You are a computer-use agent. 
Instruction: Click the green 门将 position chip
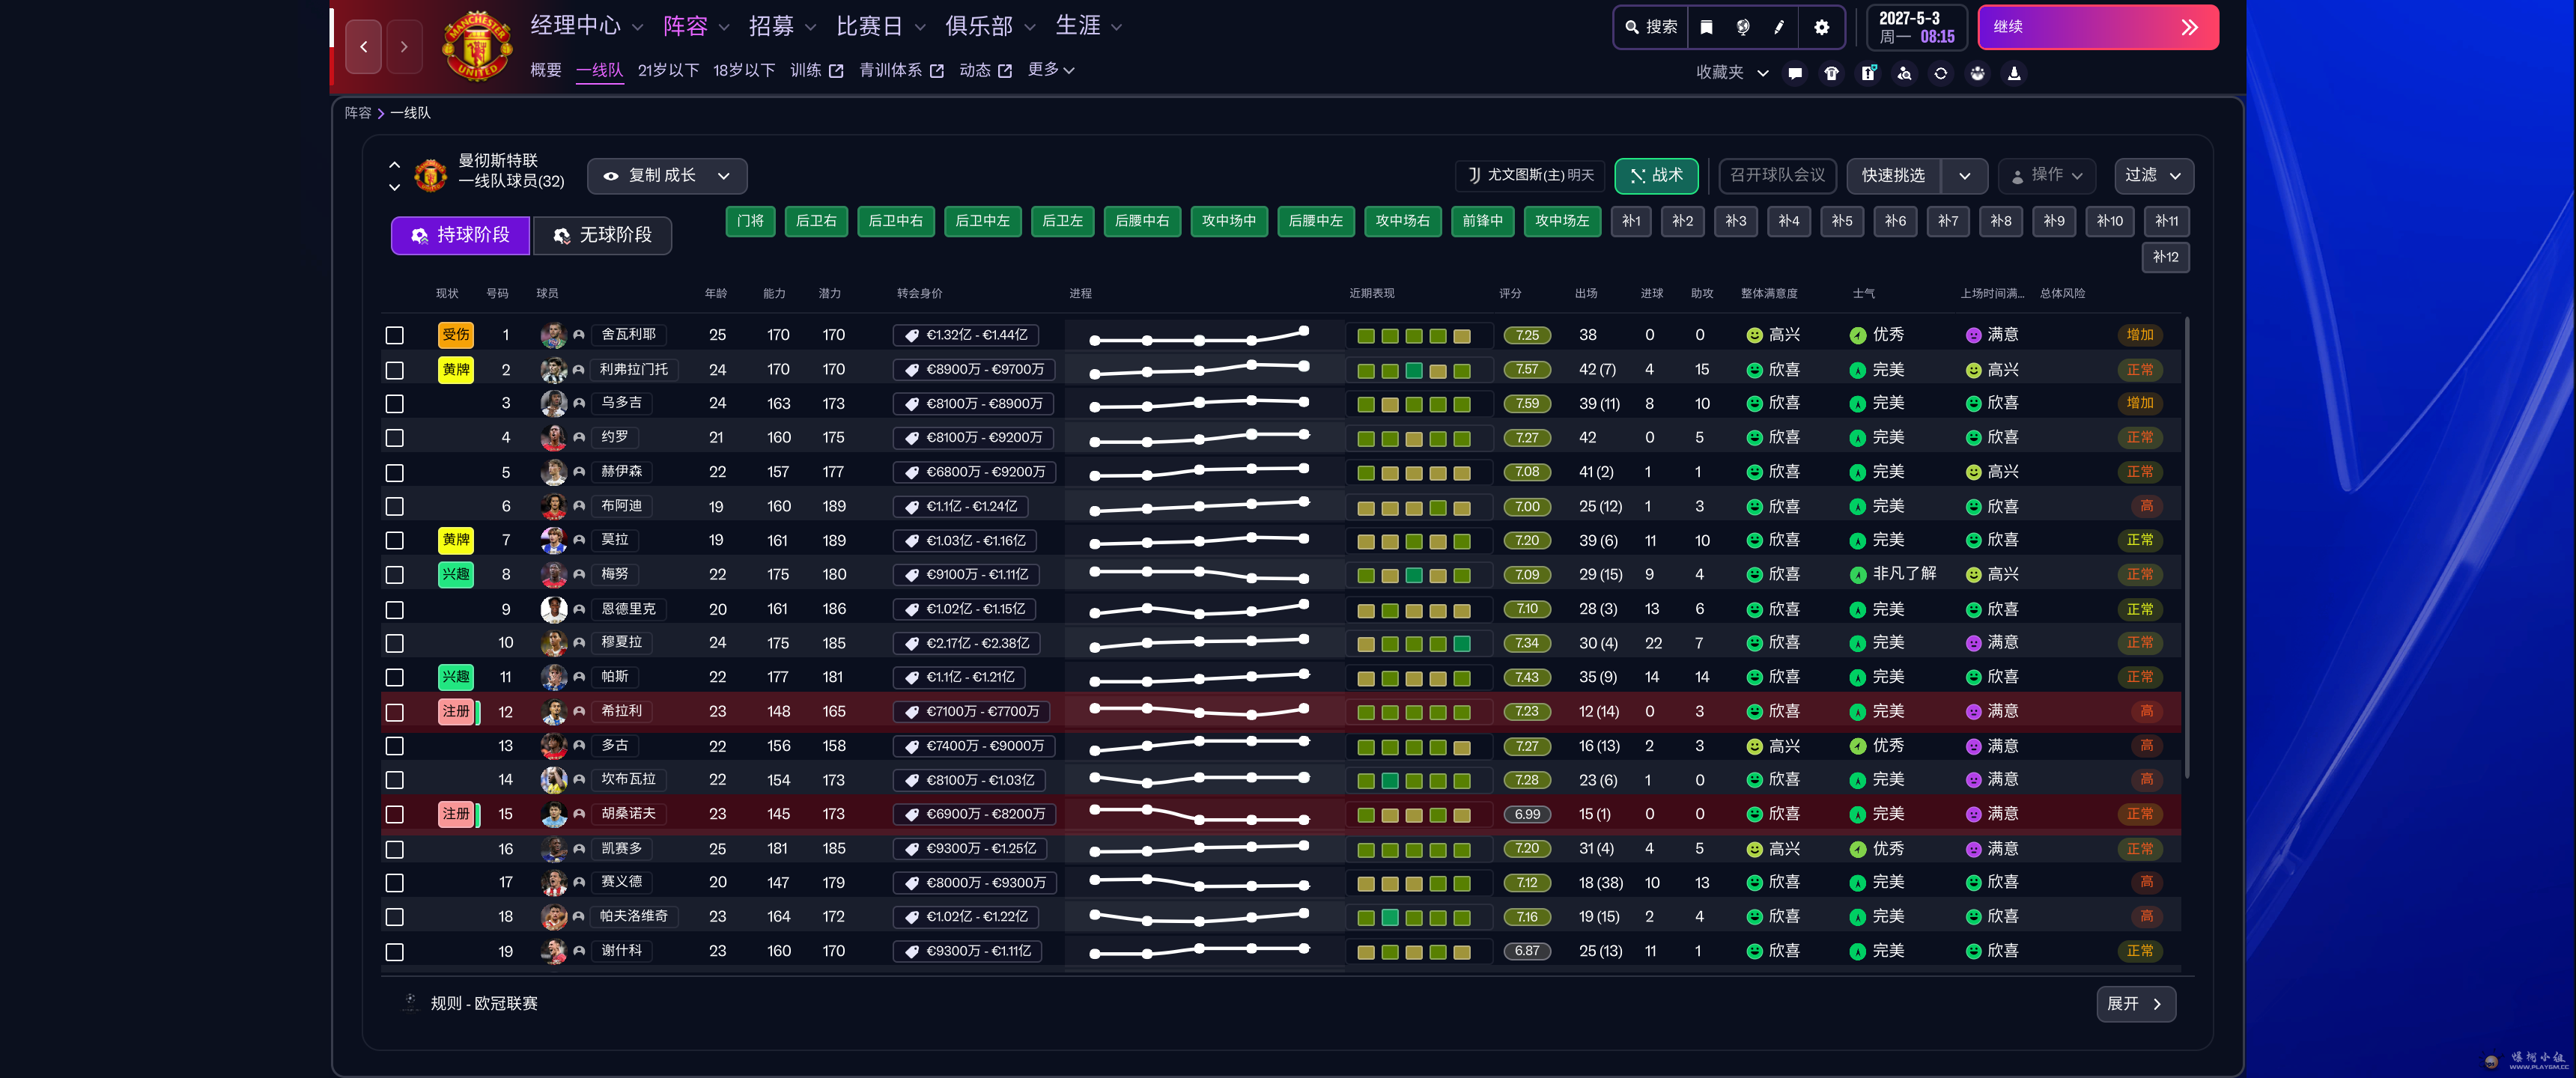750,221
